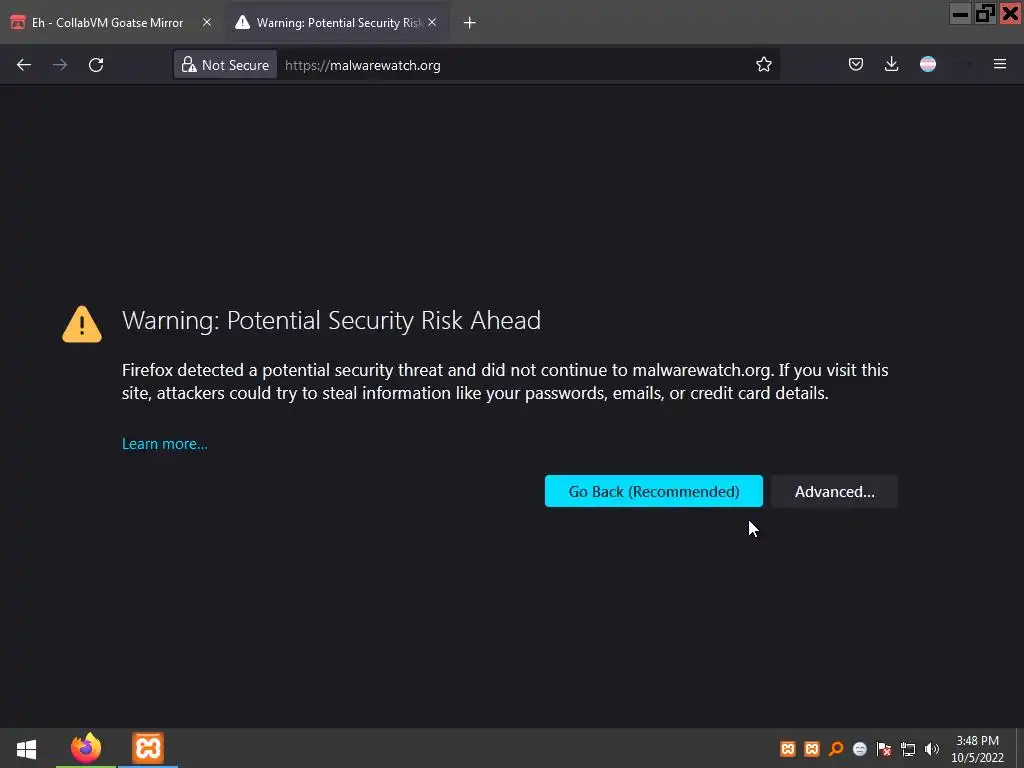This screenshot has width=1024, height=768.
Task: Click the grayed-out forward arrow
Action: pyautogui.click(x=60, y=65)
